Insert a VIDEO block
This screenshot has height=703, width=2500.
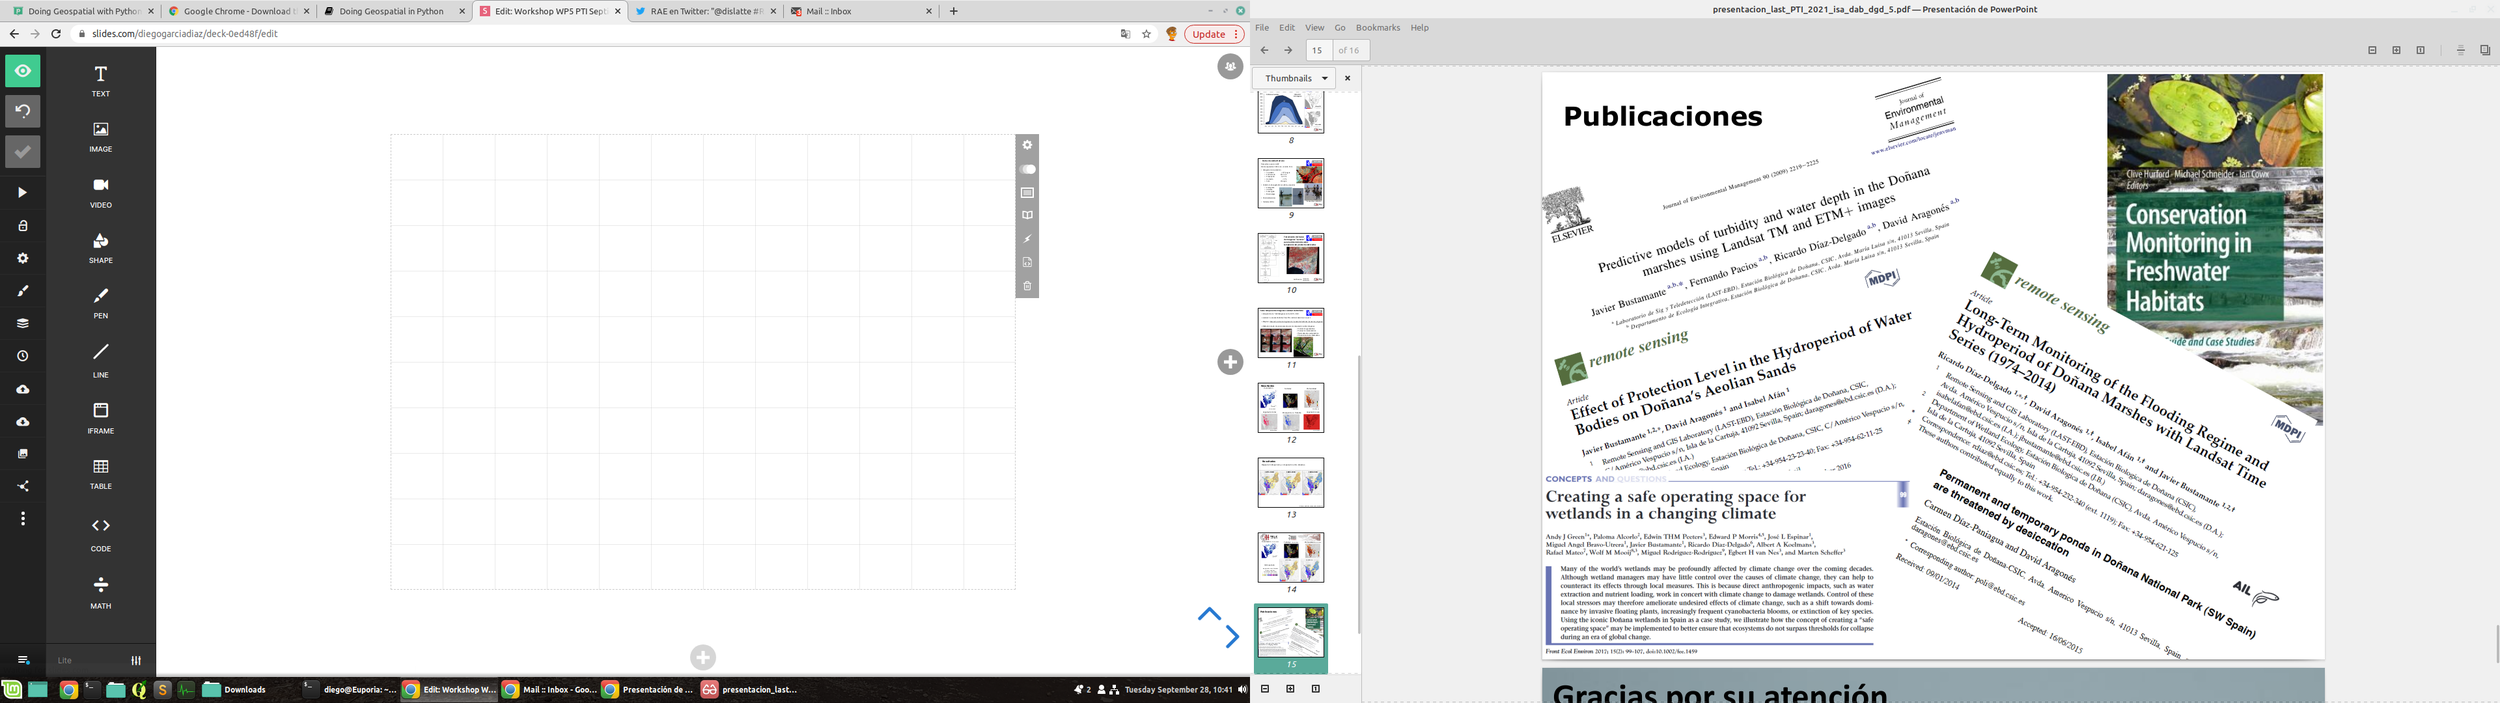tap(101, 192)
